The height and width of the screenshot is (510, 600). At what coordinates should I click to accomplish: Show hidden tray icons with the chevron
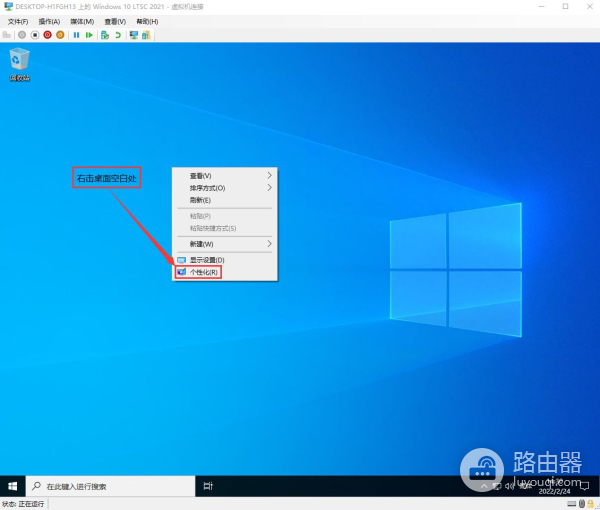(484, 486)
